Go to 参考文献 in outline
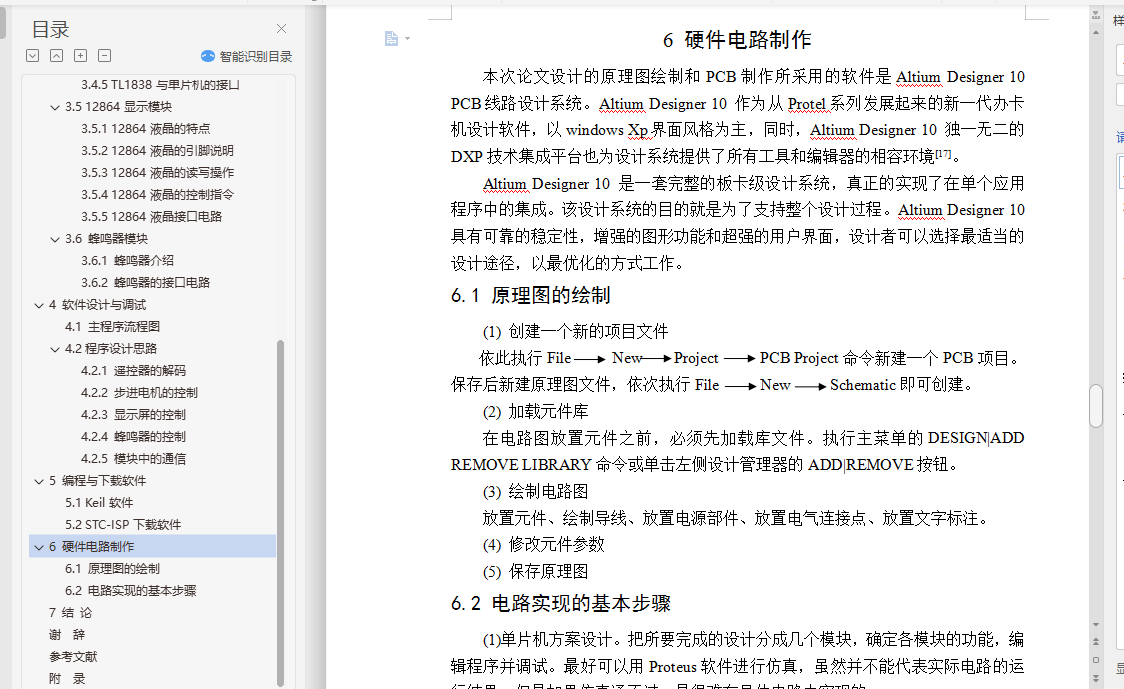 point(73,657)
